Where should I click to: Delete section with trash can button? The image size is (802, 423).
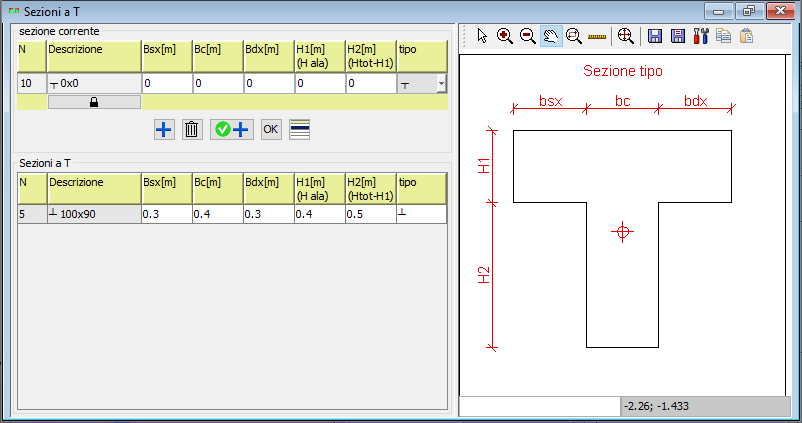192,129
